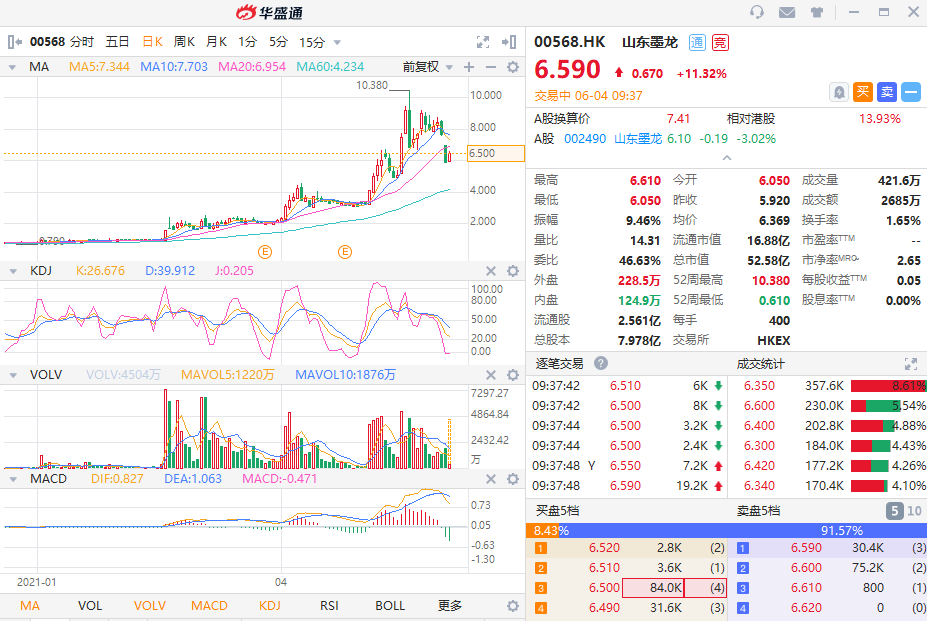Toggle the right quote panel visibility
This screenshot has height=621, width=927.
coord(509,42)
